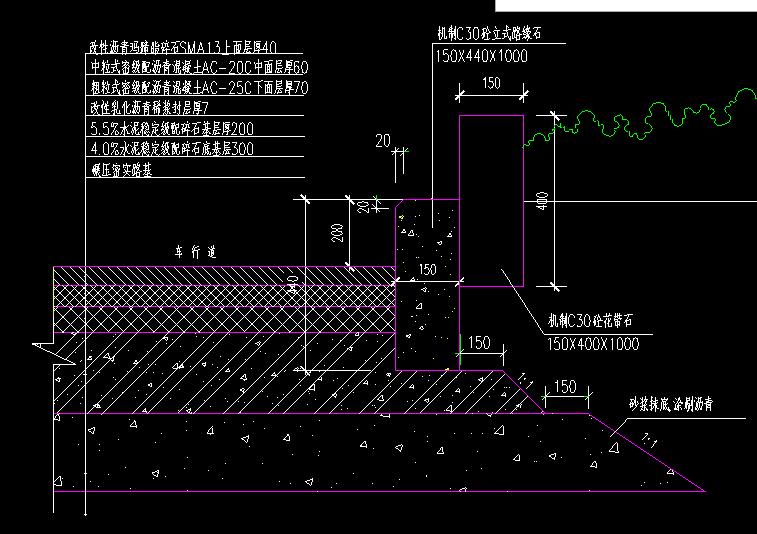Click the 4.0%水泥稳定级配碎石底基层300 label

pyautogui.click(x=172, y=148)
